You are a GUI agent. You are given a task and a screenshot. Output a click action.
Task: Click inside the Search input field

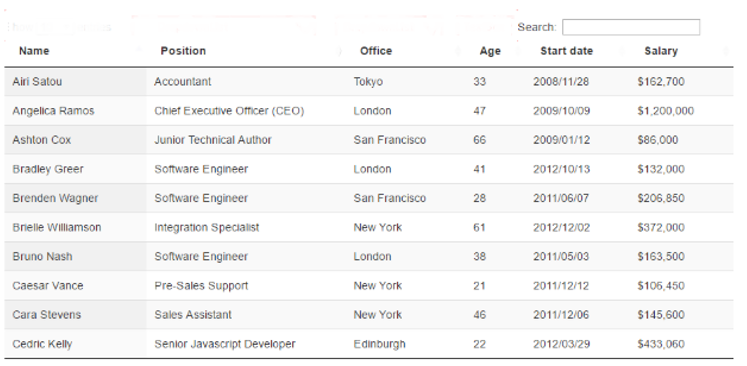[631, 27]
